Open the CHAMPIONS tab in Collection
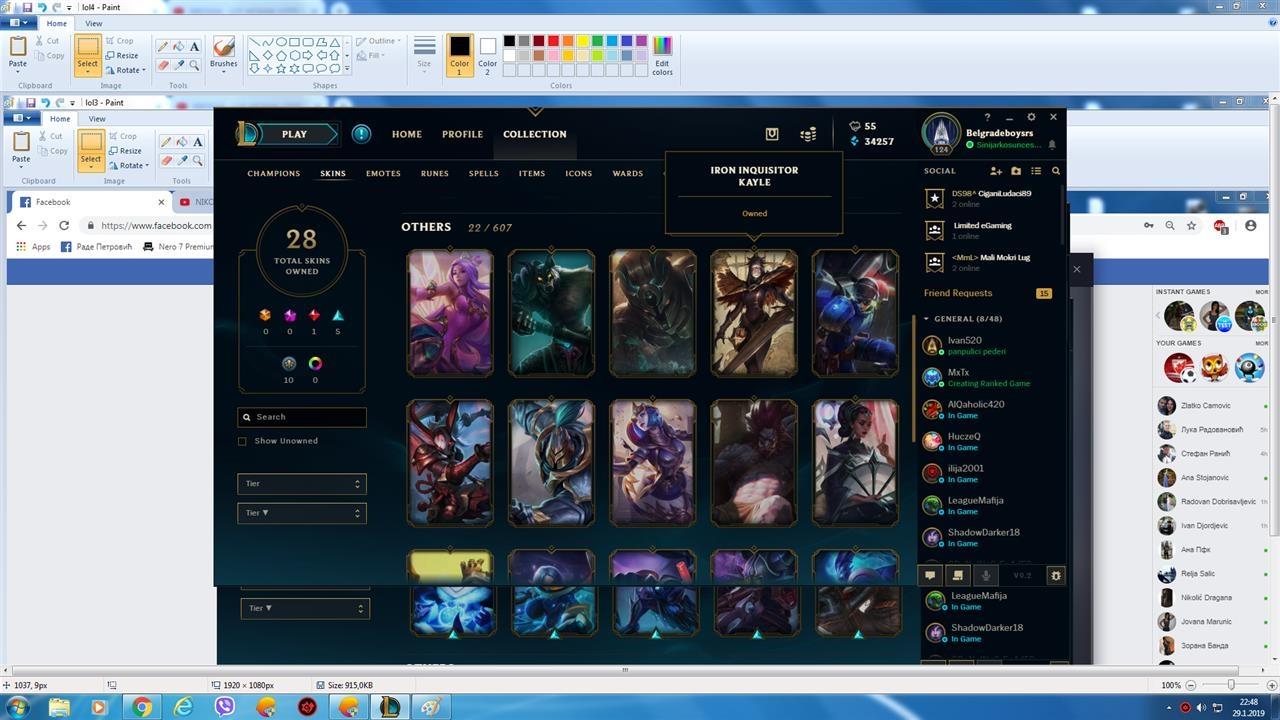This screenshot has width=1280, height=720. (274, 174)
